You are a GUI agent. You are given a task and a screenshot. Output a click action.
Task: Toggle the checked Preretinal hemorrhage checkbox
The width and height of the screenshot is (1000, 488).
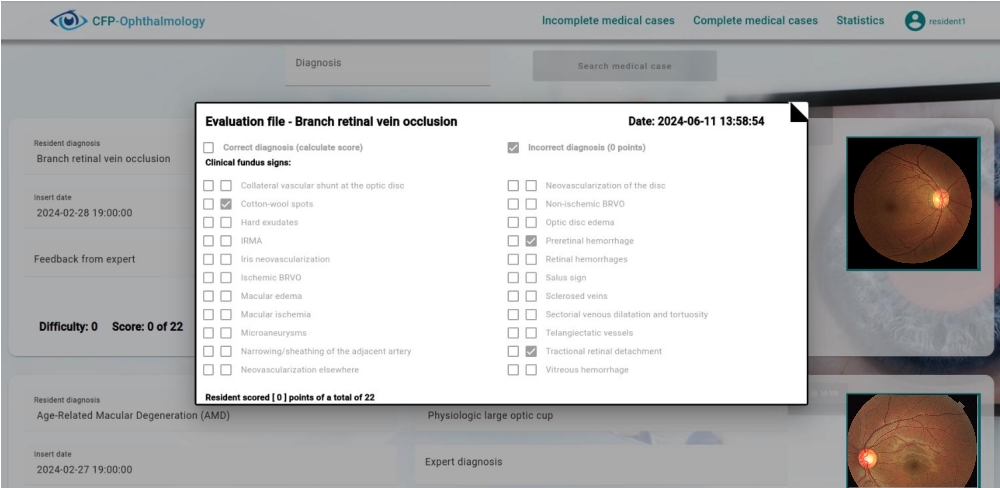531,241
